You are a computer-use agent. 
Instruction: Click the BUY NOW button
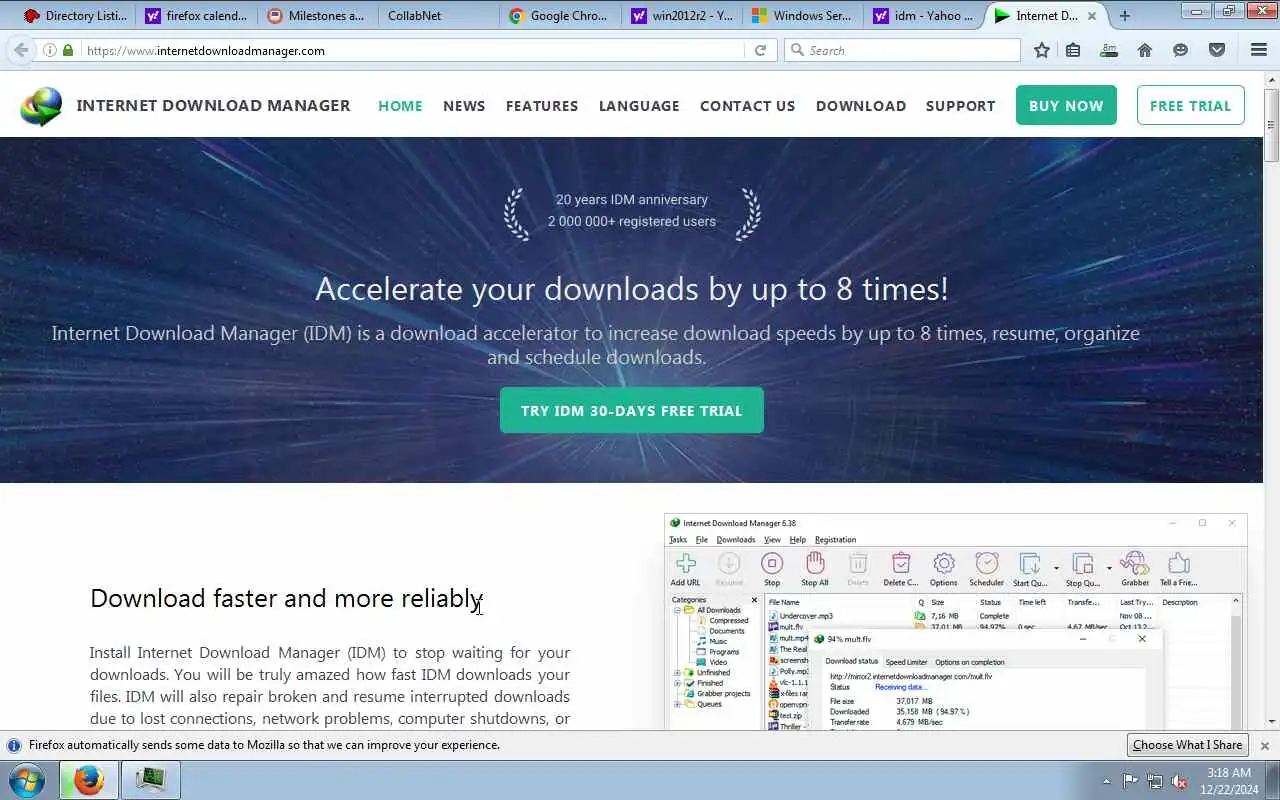(x=1066, y=105)
